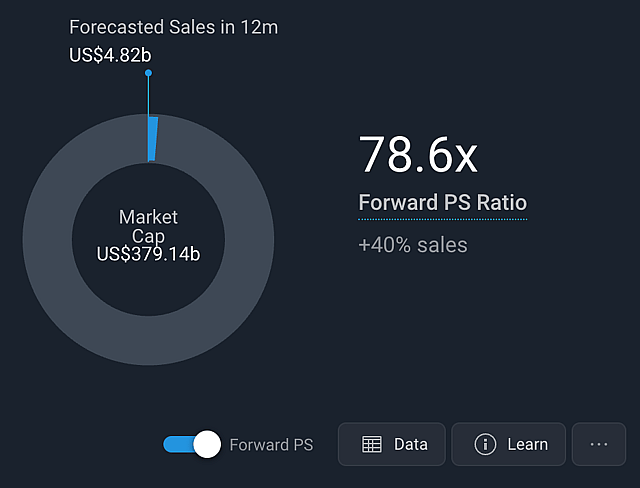This screenshot has width=640, height=488.
Task: Toggle the Forward PS switch off
Action: (192, 444)
